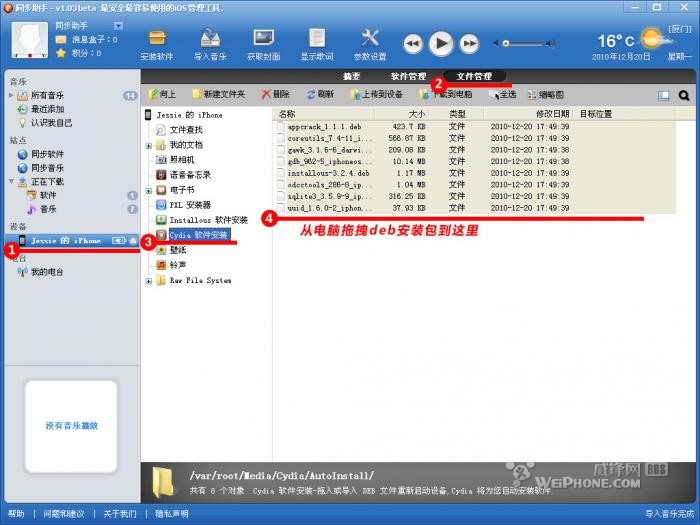700x525 pixels.
Task: Expand the Raw File System node
Action: 148,281
